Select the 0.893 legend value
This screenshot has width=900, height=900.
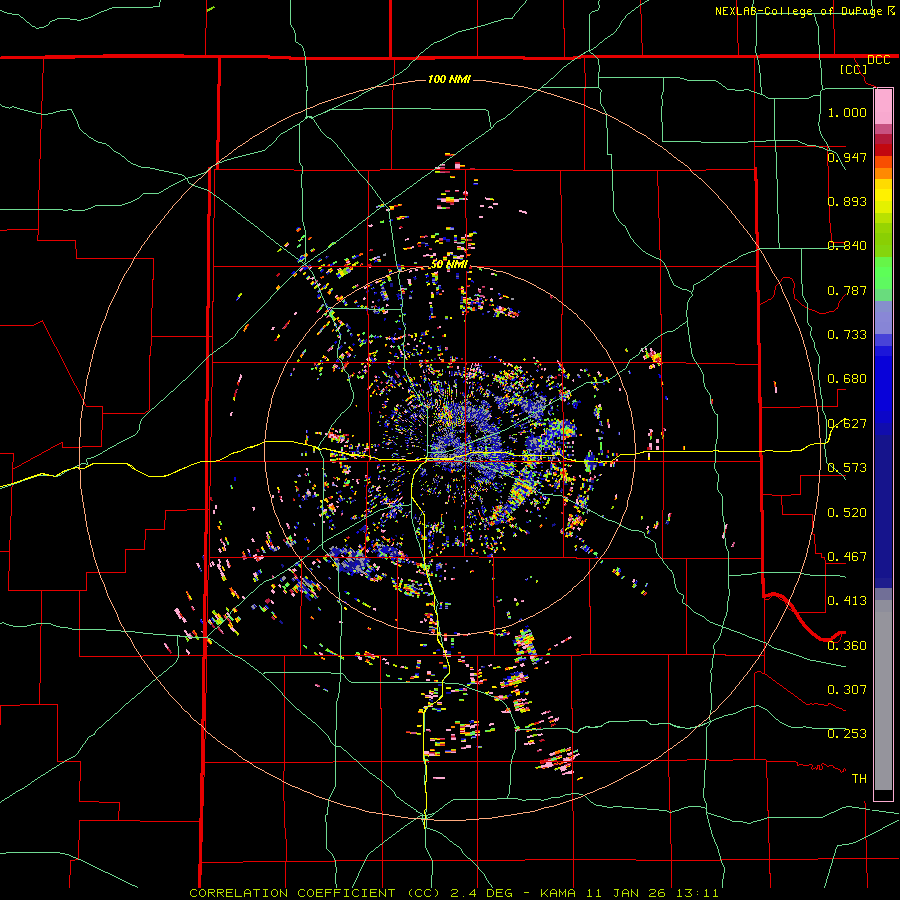pyautogui.click(x=847, y=201)
